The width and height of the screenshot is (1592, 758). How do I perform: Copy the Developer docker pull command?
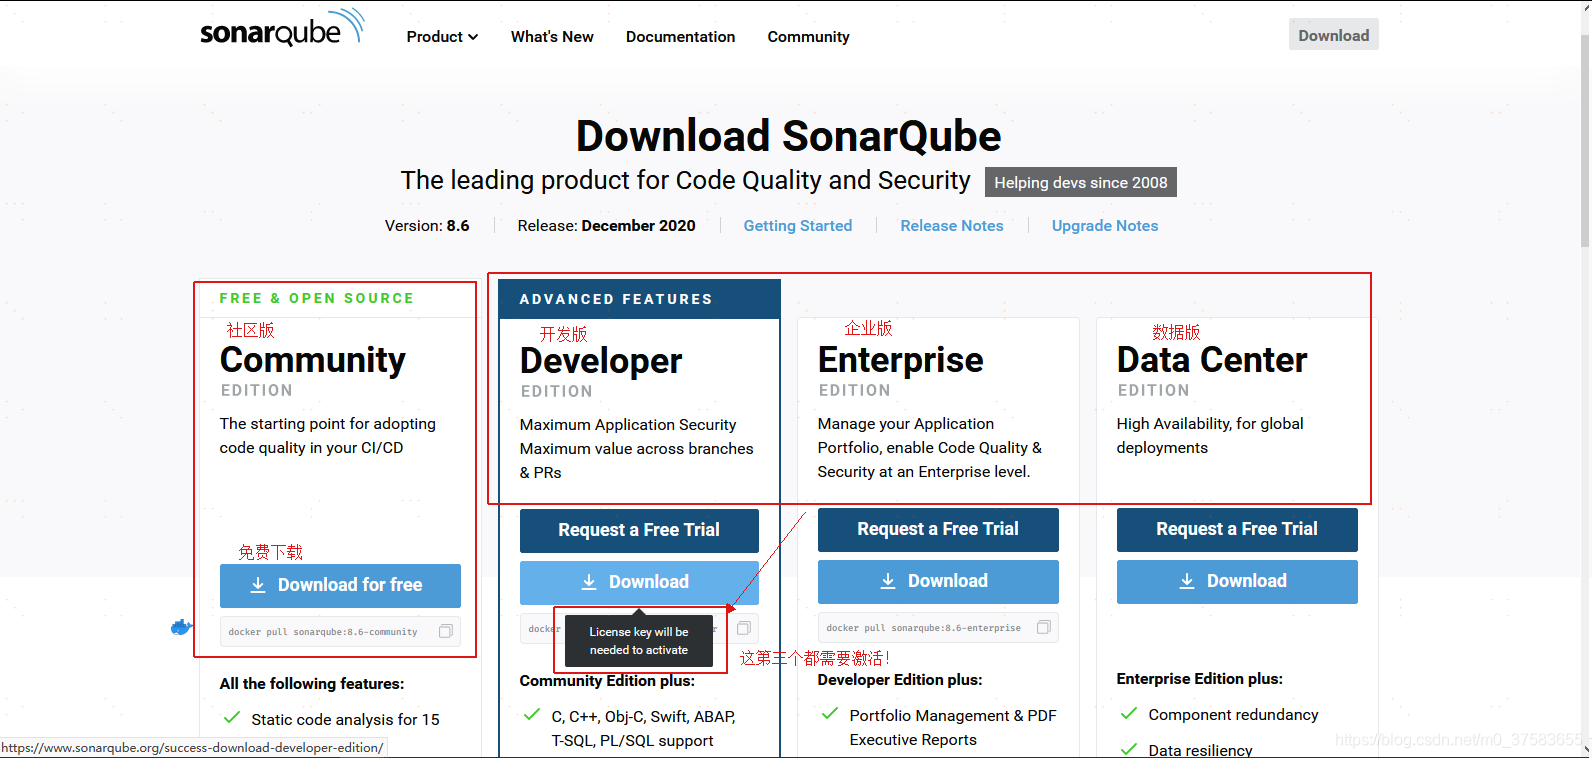tap(744, 628)
